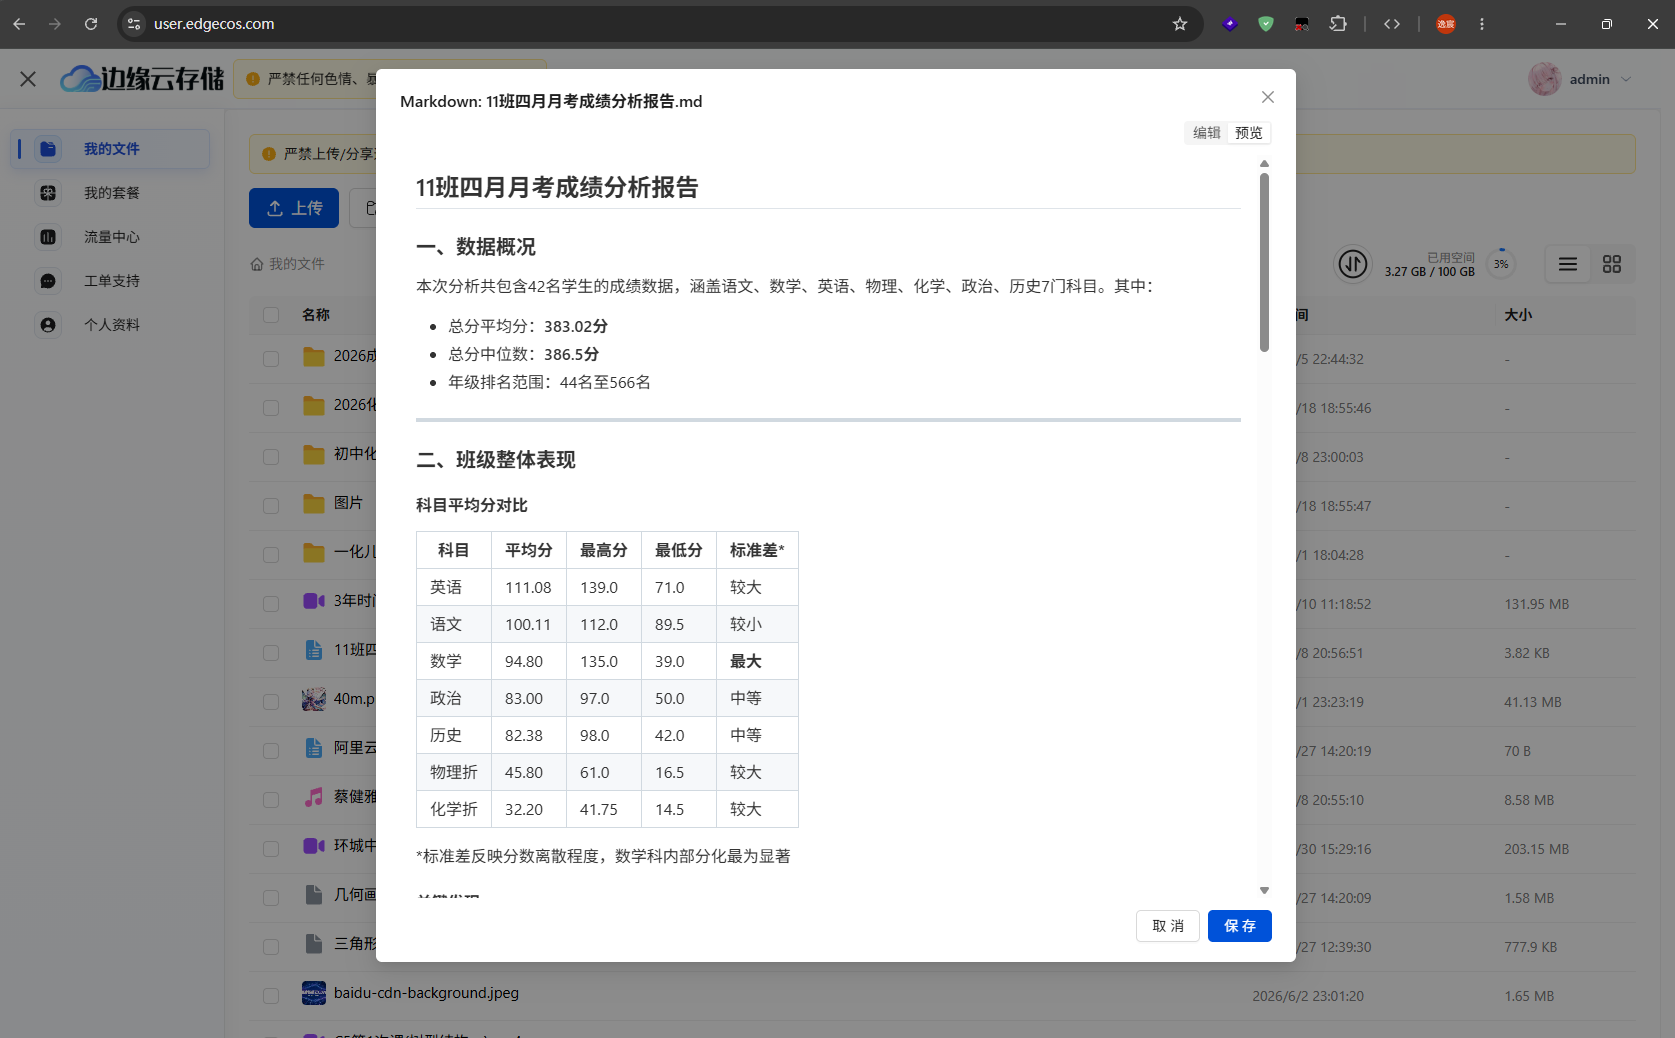The width and height of the screenshot is (1675, 1038).
Task: Open 我的套餐 in the sidebar
Action: pyautogui.click(x=112, y=193)
